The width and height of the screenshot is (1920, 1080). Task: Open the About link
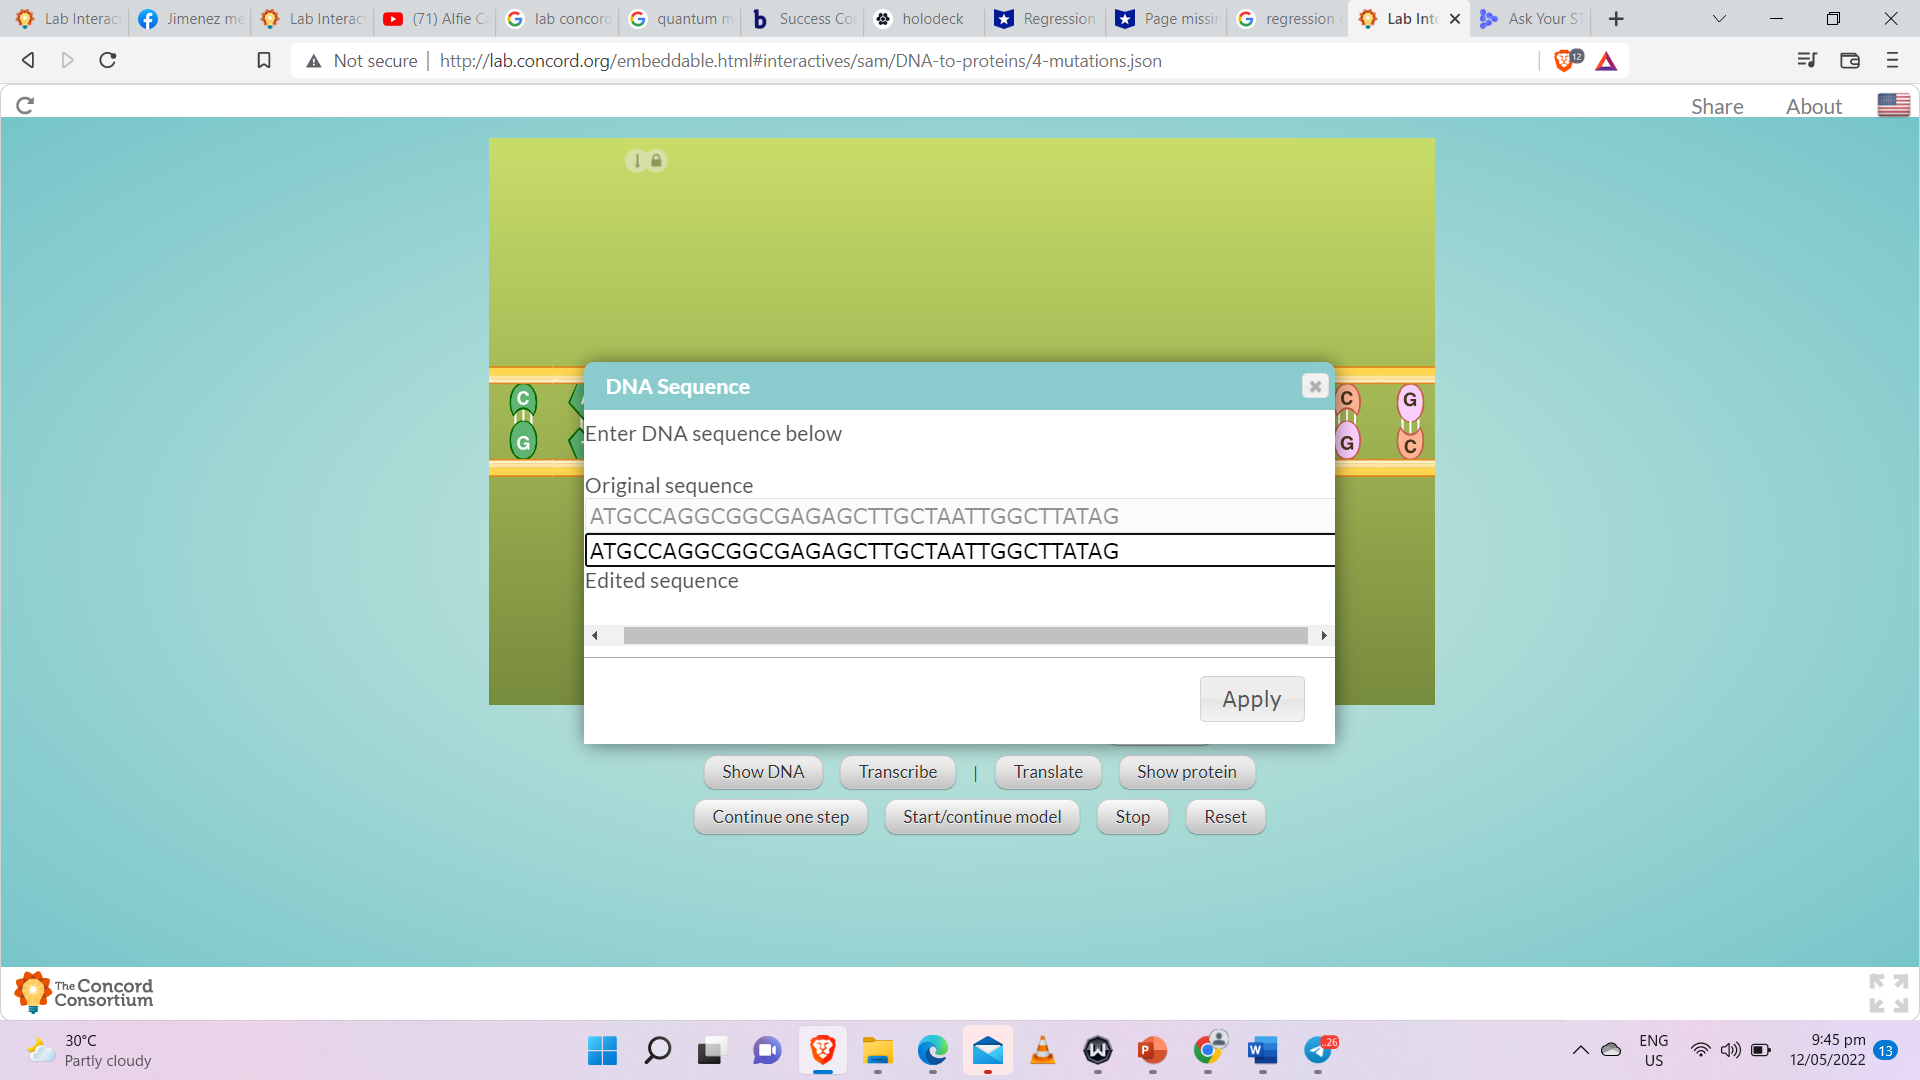[1814, 105]
